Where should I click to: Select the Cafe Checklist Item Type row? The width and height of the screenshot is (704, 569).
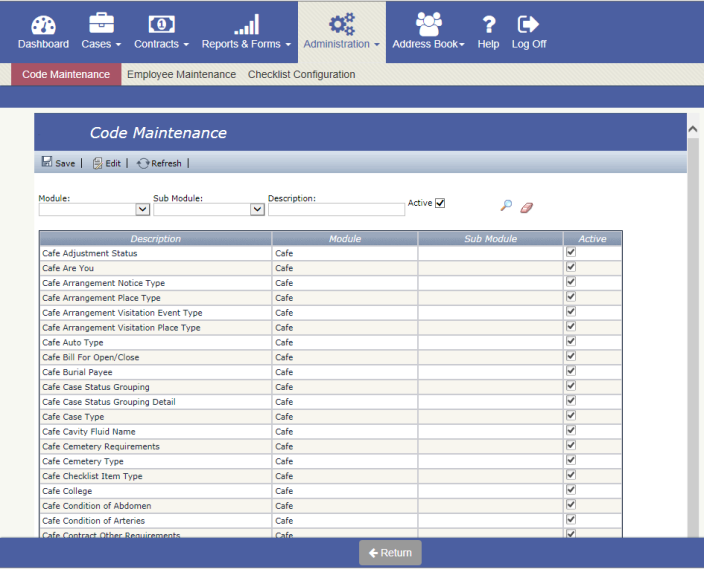(x=330, y=476)
